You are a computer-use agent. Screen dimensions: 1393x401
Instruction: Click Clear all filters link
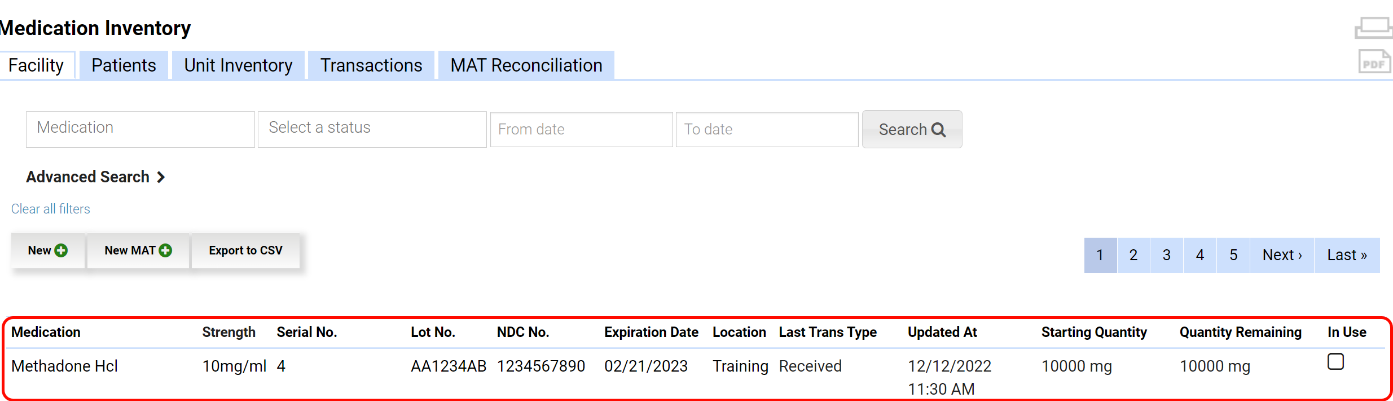click(51, 209)
